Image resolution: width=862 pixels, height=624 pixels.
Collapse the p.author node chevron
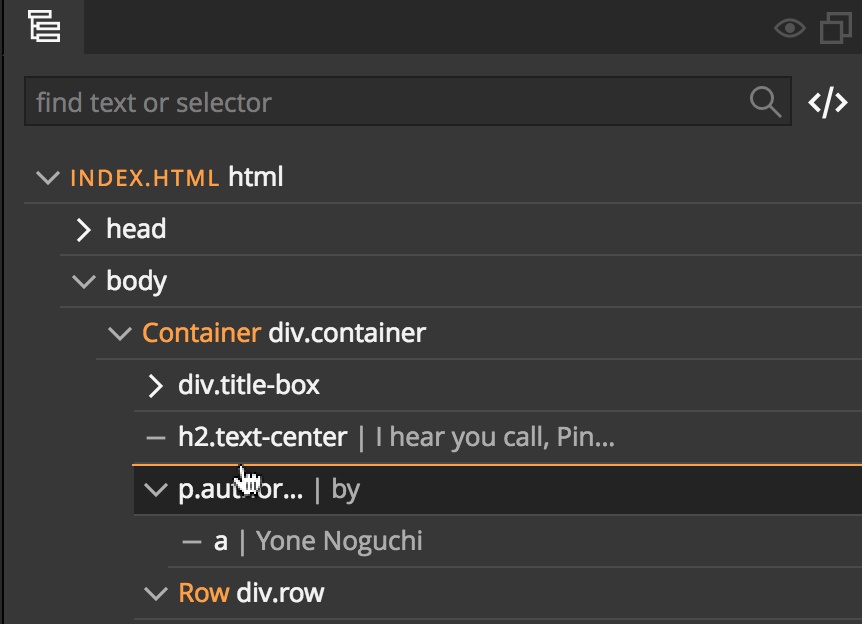click(156, 490)
